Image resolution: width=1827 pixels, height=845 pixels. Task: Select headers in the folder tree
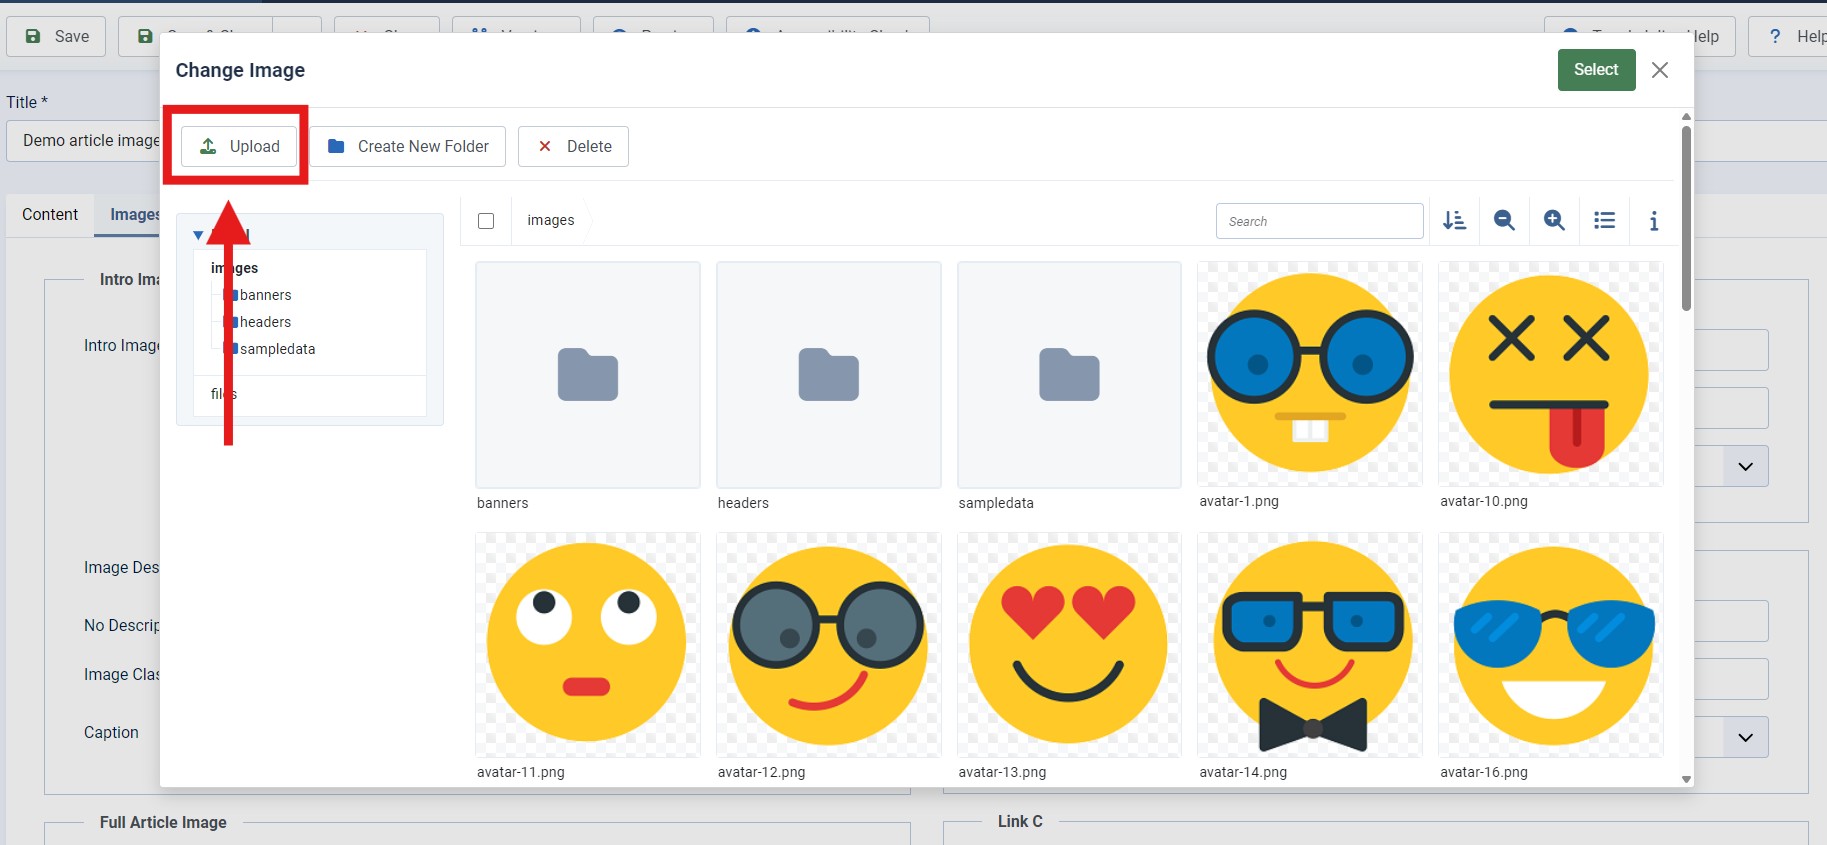point(265,322)
